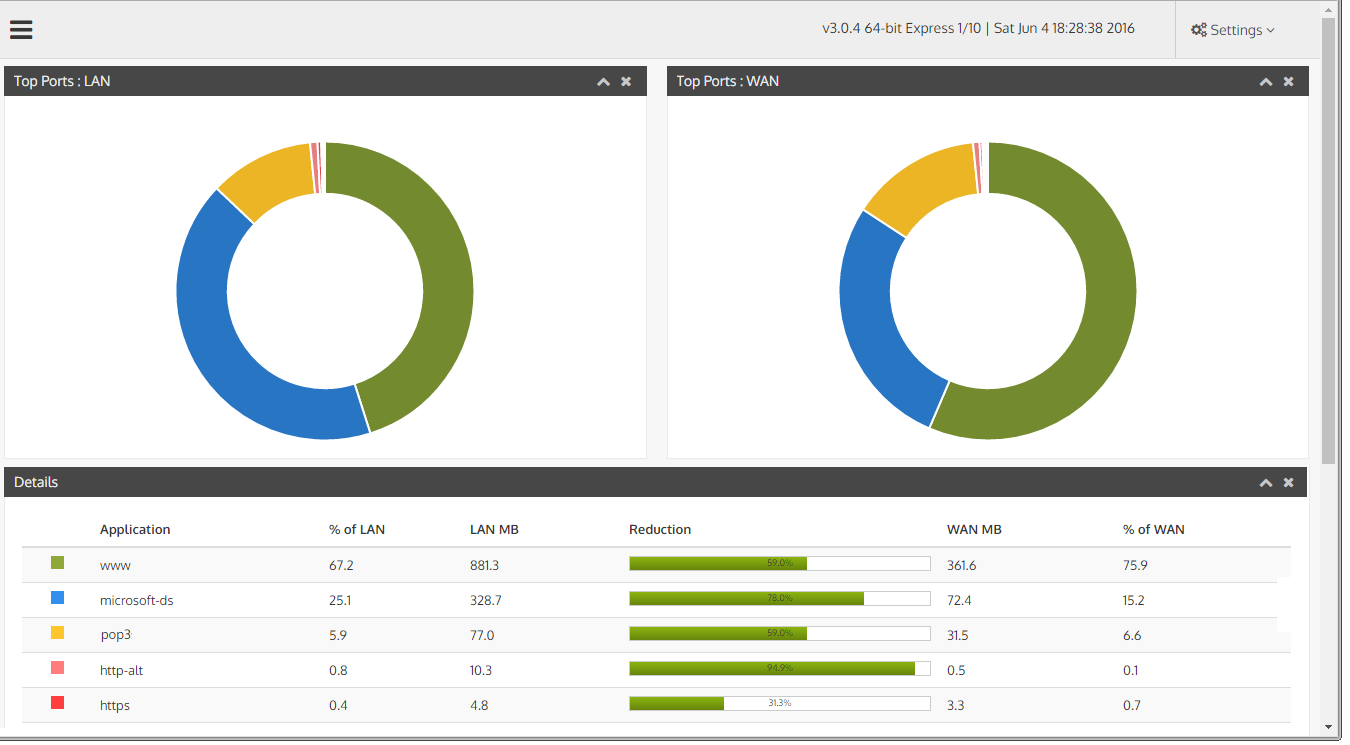This screenshot has height=745, width=1350.
Task: Collapse the Top Ports LAN panel
Action: [603, 81]
